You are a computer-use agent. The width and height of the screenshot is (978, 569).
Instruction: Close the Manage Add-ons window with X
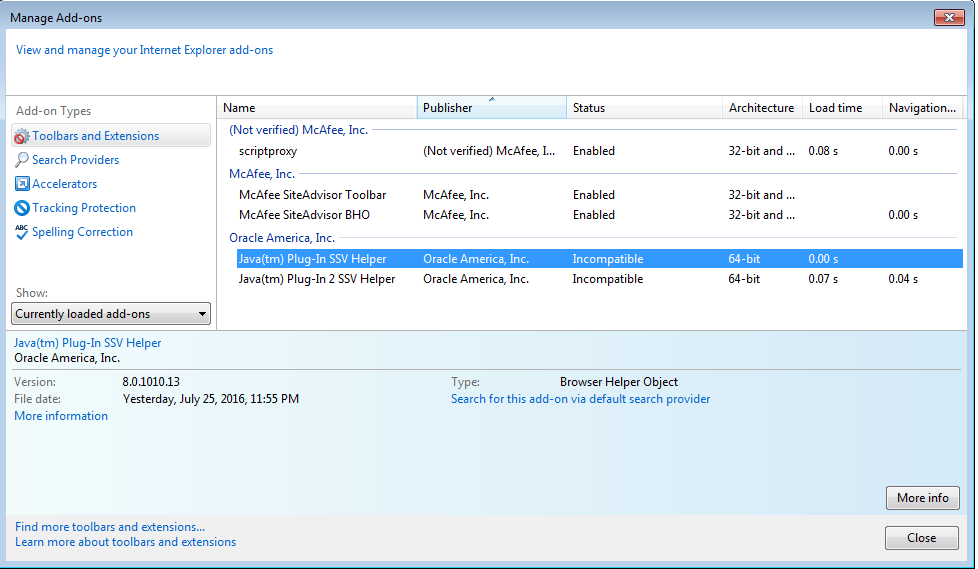[x=948, y=17]
